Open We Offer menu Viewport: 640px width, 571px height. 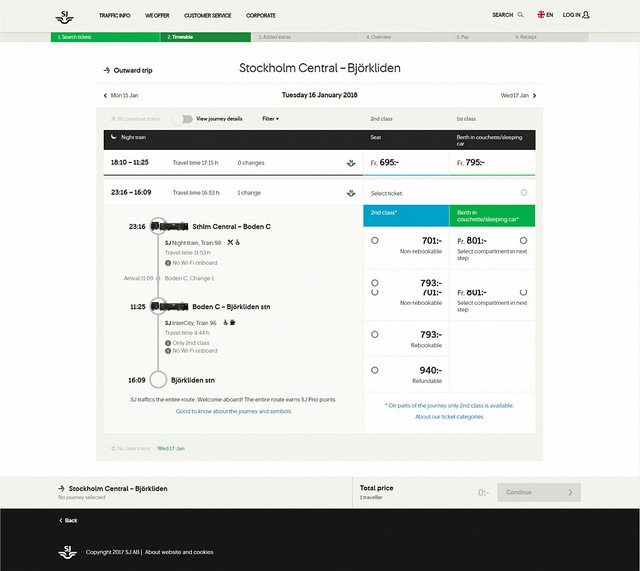click(157, 16)
